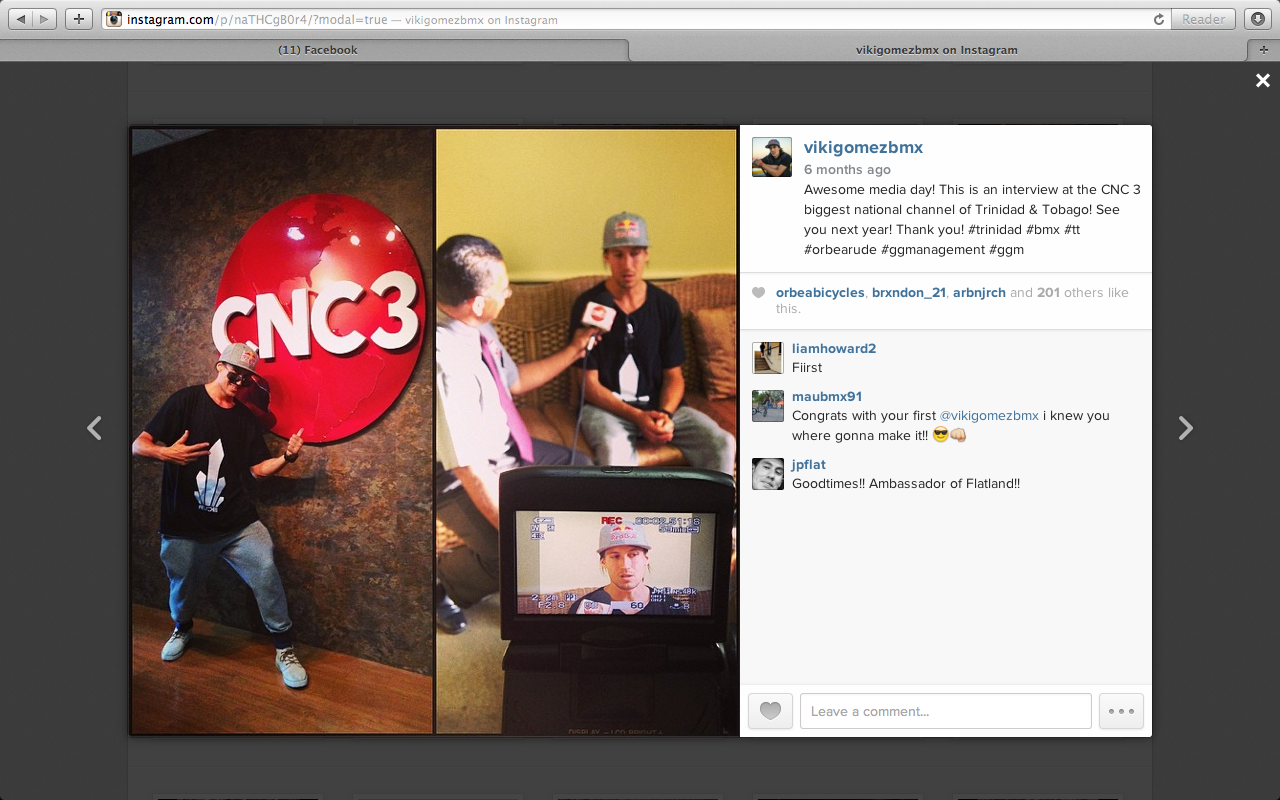Open the #ggm hashtag
Image resolution: width=1280 pixels, height=800 pixels.
[x=1007, y=249]
